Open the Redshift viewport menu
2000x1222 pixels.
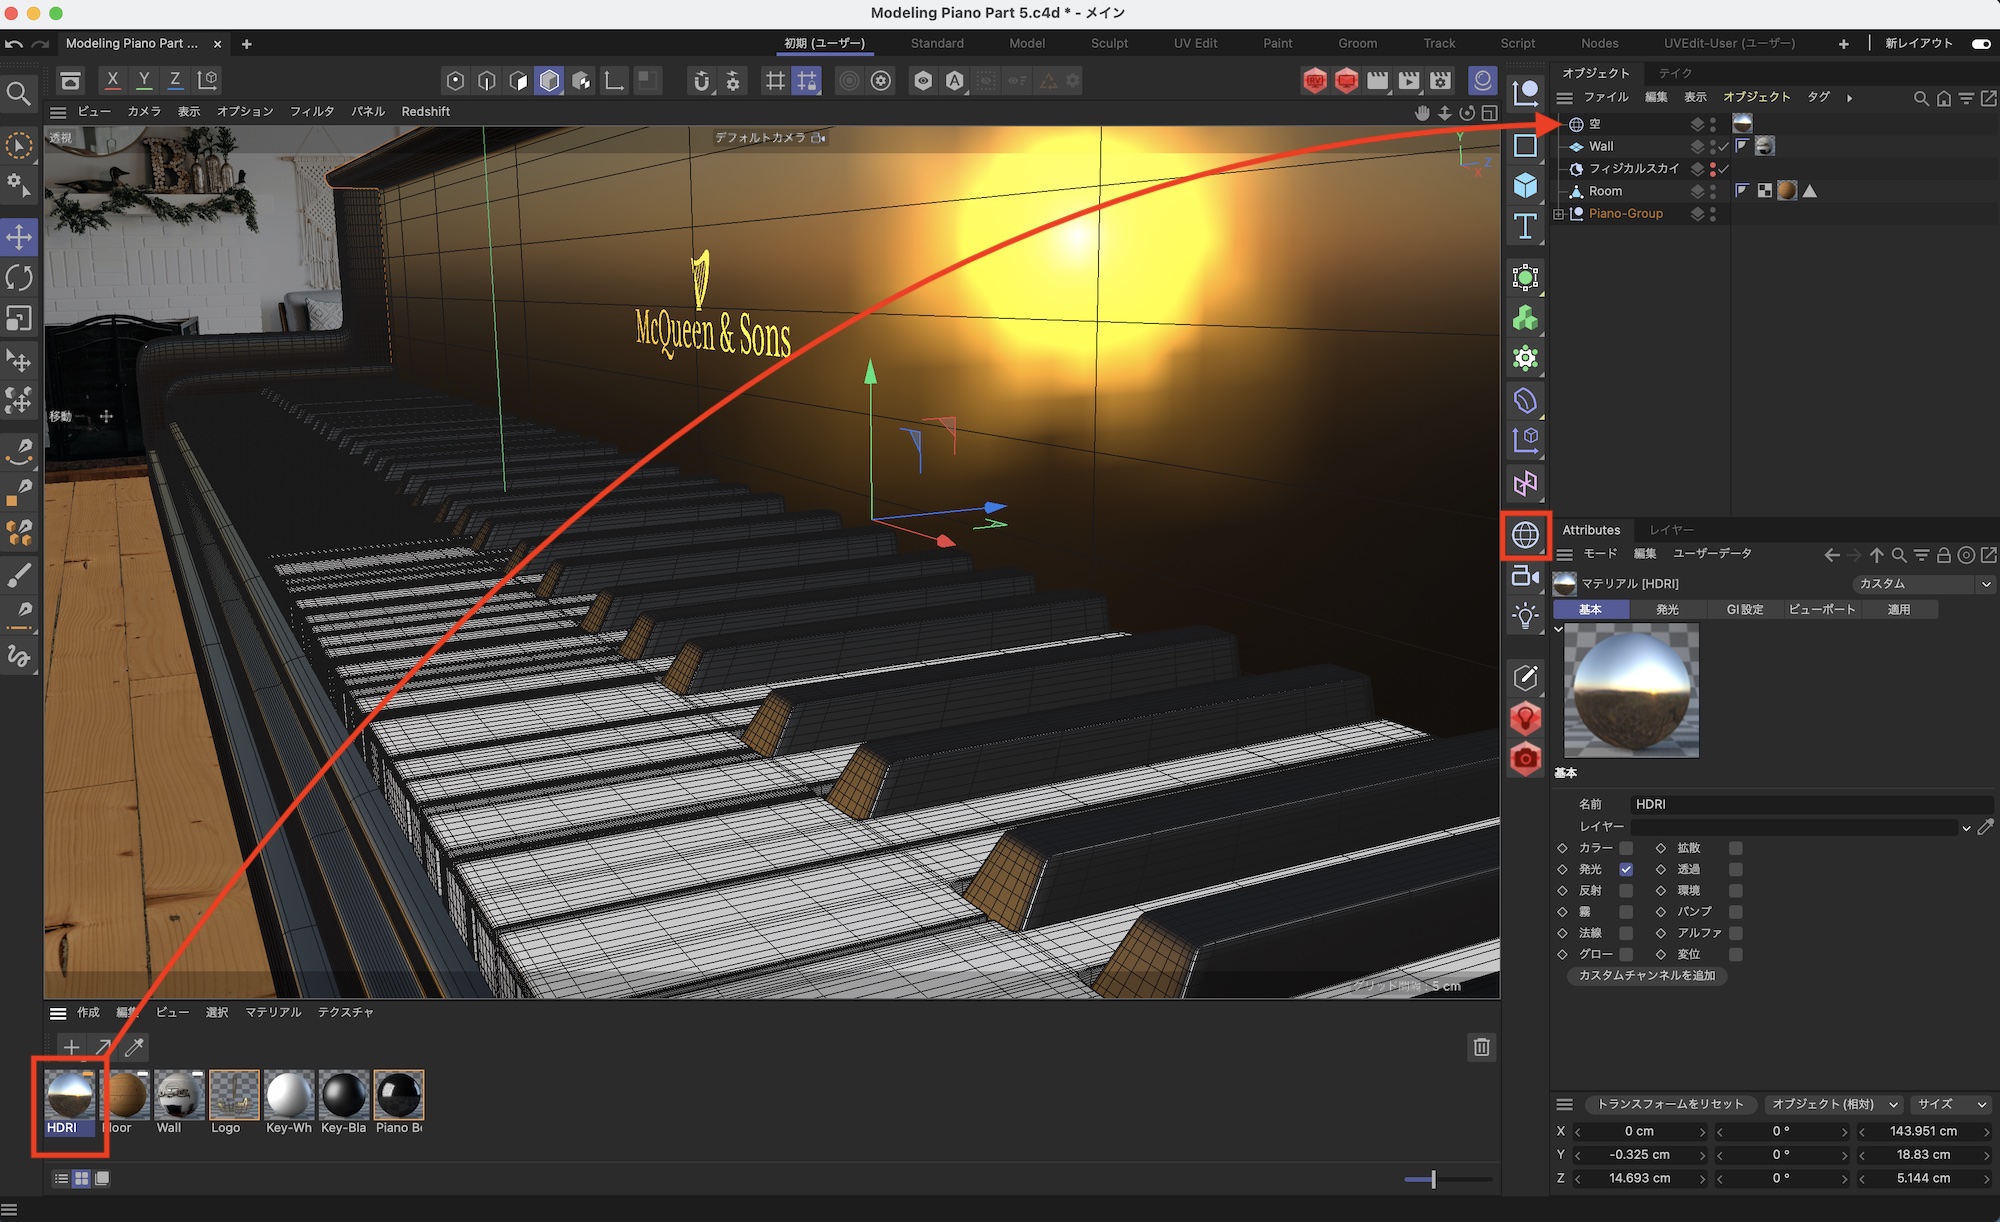click(x=425, y=111)
